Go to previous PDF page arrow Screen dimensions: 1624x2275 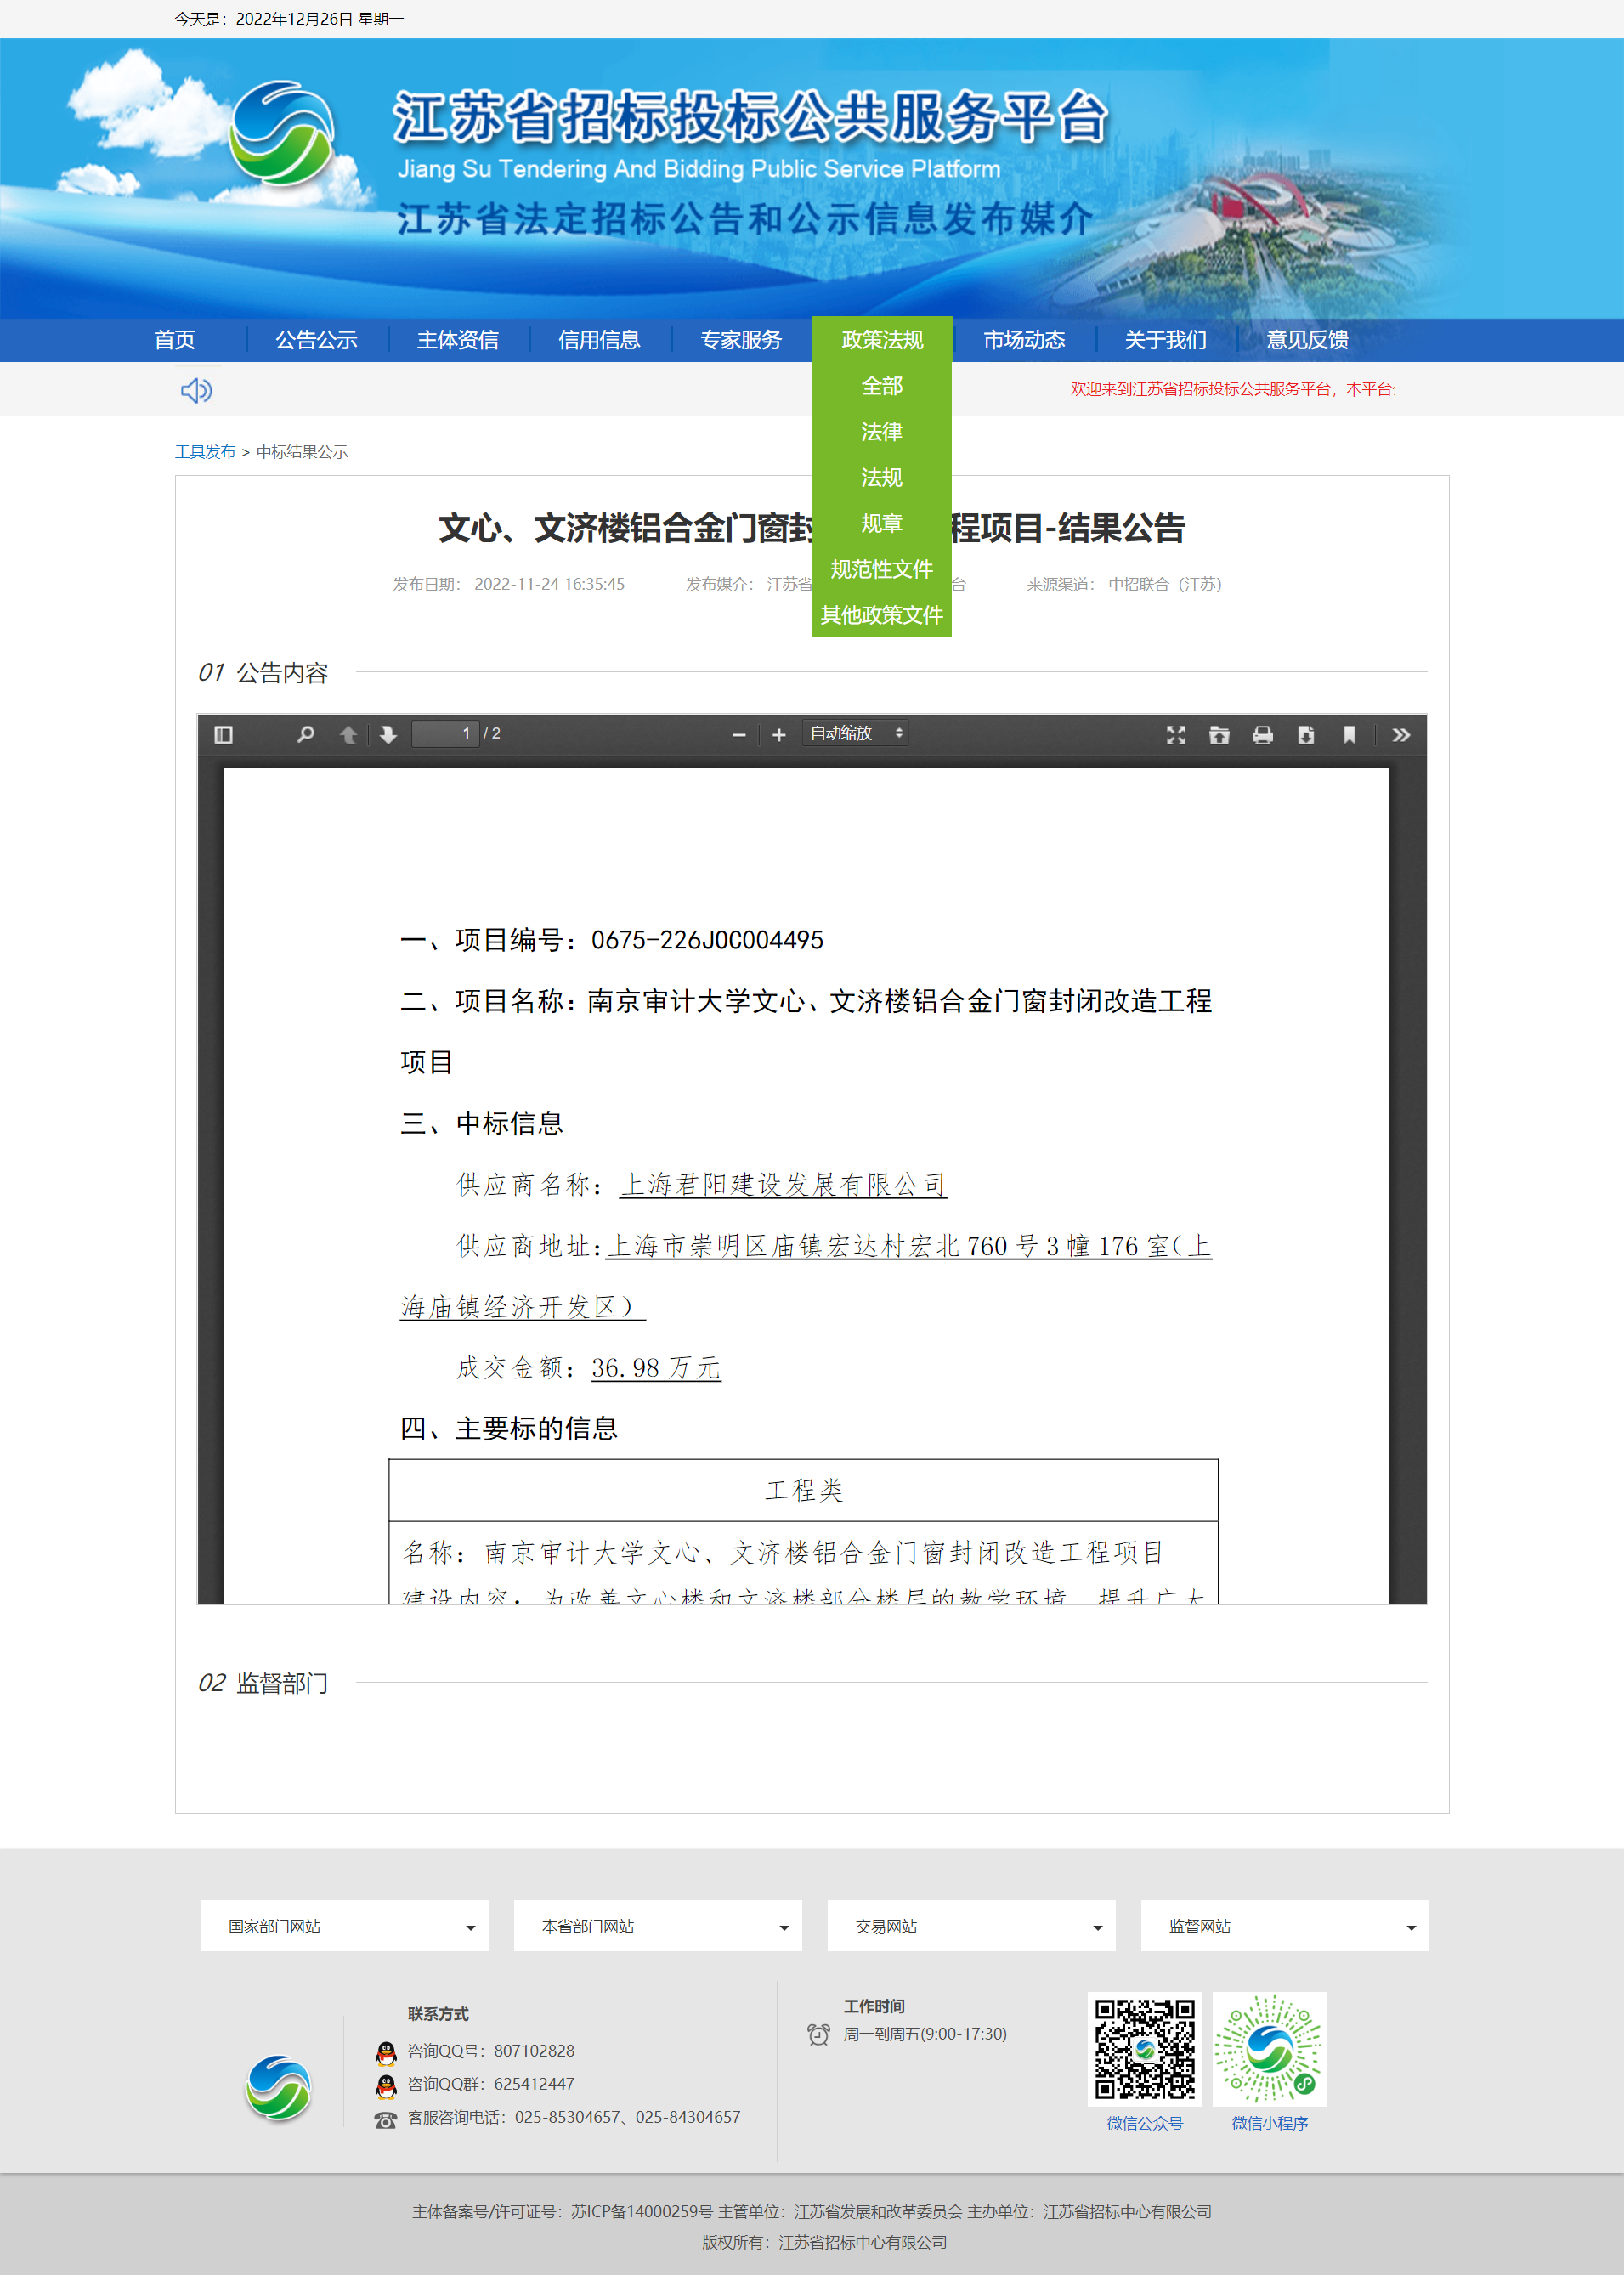348,735
